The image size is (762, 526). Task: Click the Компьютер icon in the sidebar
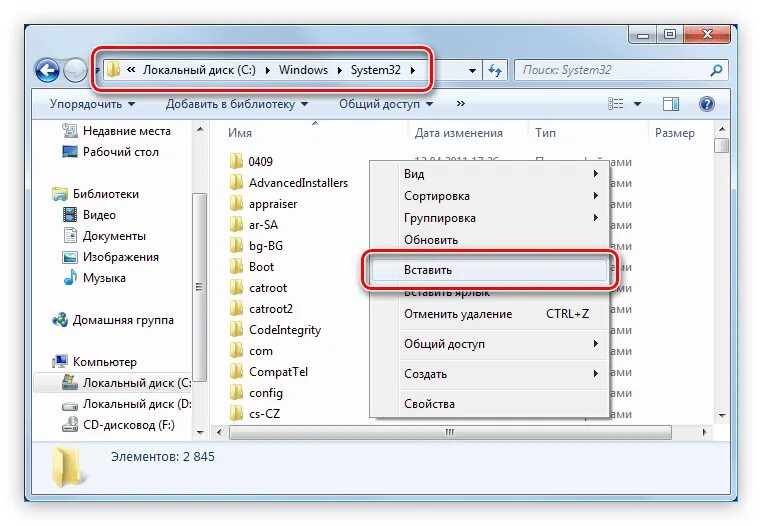(60, 361)
